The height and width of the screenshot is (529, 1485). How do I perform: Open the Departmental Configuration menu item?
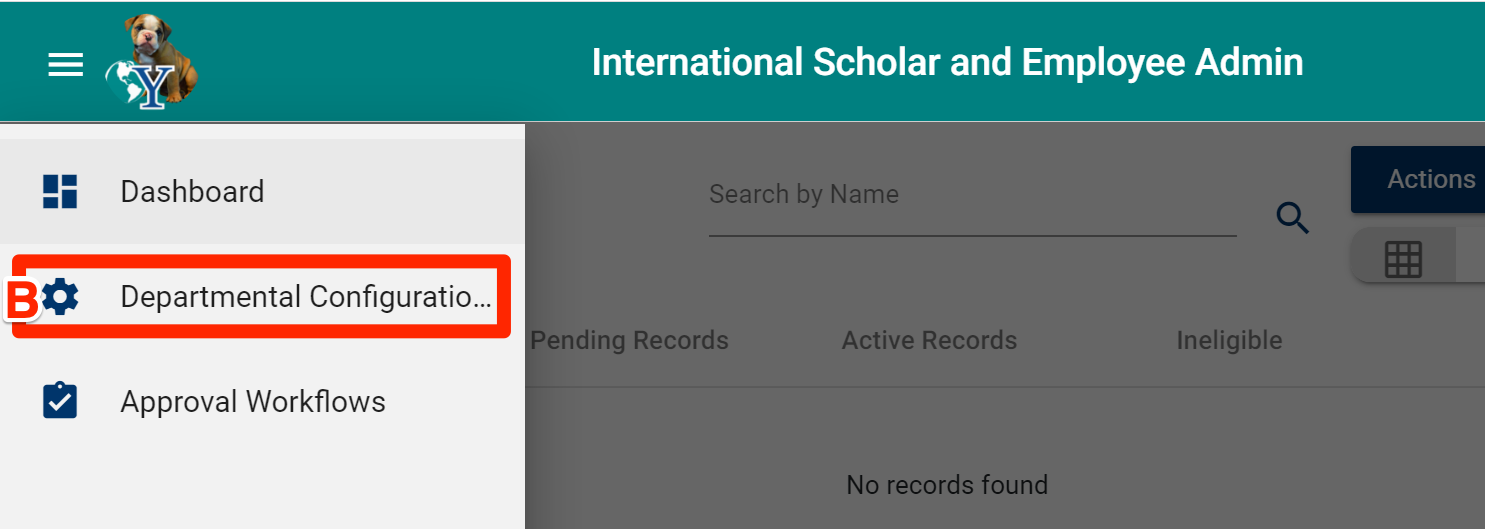(x=305, y=297)
